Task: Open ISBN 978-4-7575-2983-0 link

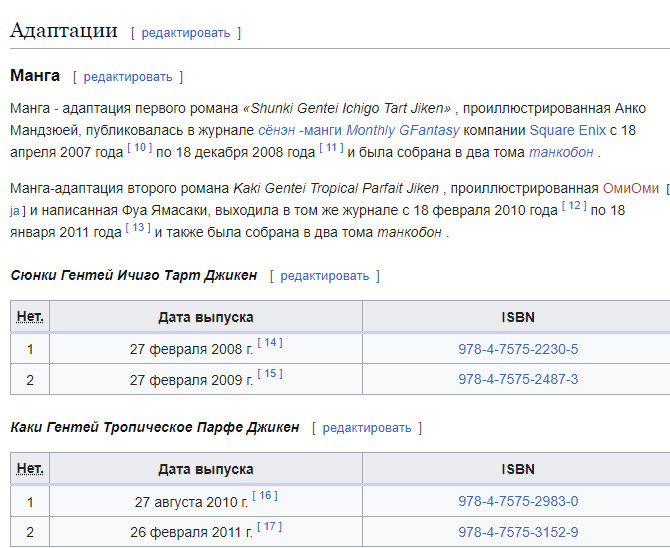Action: pos(518,502)
